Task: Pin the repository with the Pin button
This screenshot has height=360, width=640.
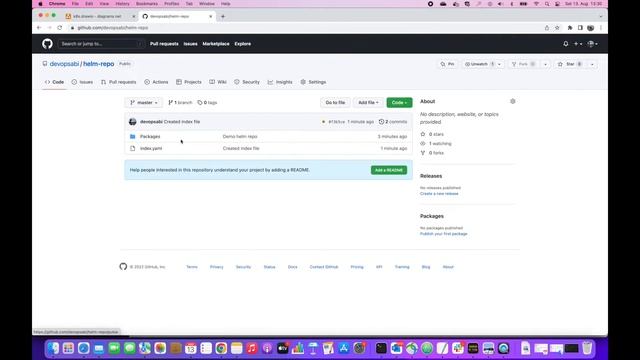Action: pyautogui.click(x=447, y=64)
